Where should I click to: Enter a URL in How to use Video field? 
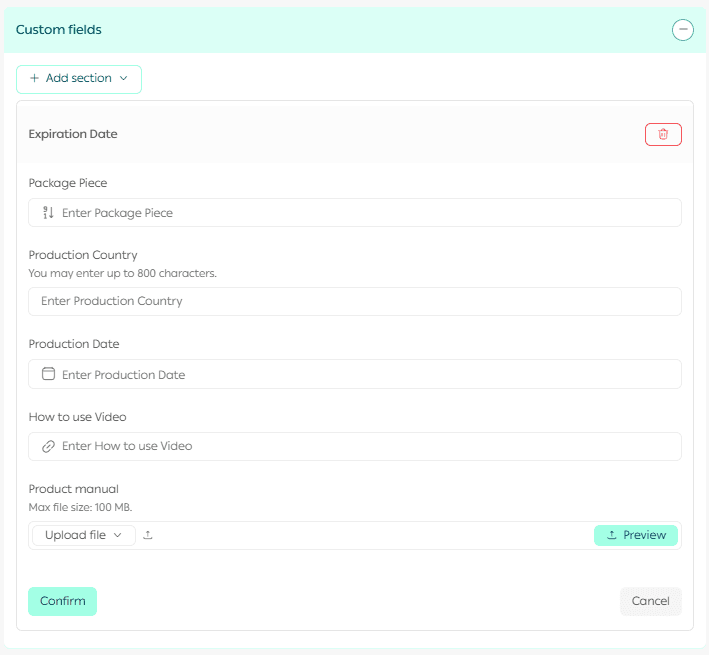pyautogui.click(x=360, y=446)
